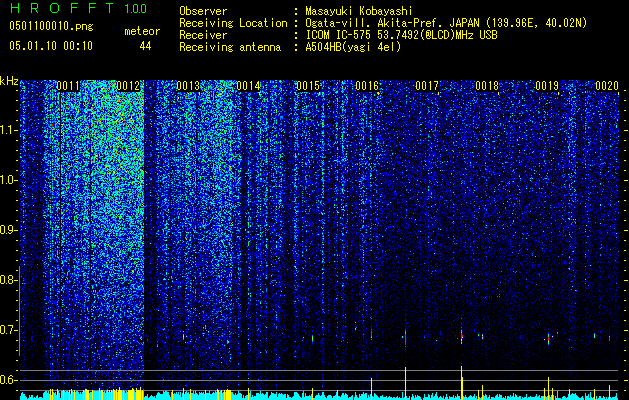Click the 'Receiving antenna' label

pos(230,47)
